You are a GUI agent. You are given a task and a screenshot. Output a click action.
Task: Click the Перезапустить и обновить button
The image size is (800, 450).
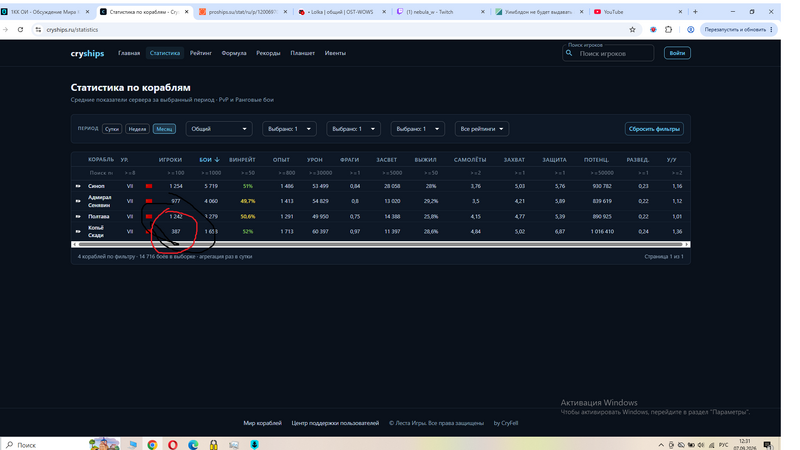(738, 30)
